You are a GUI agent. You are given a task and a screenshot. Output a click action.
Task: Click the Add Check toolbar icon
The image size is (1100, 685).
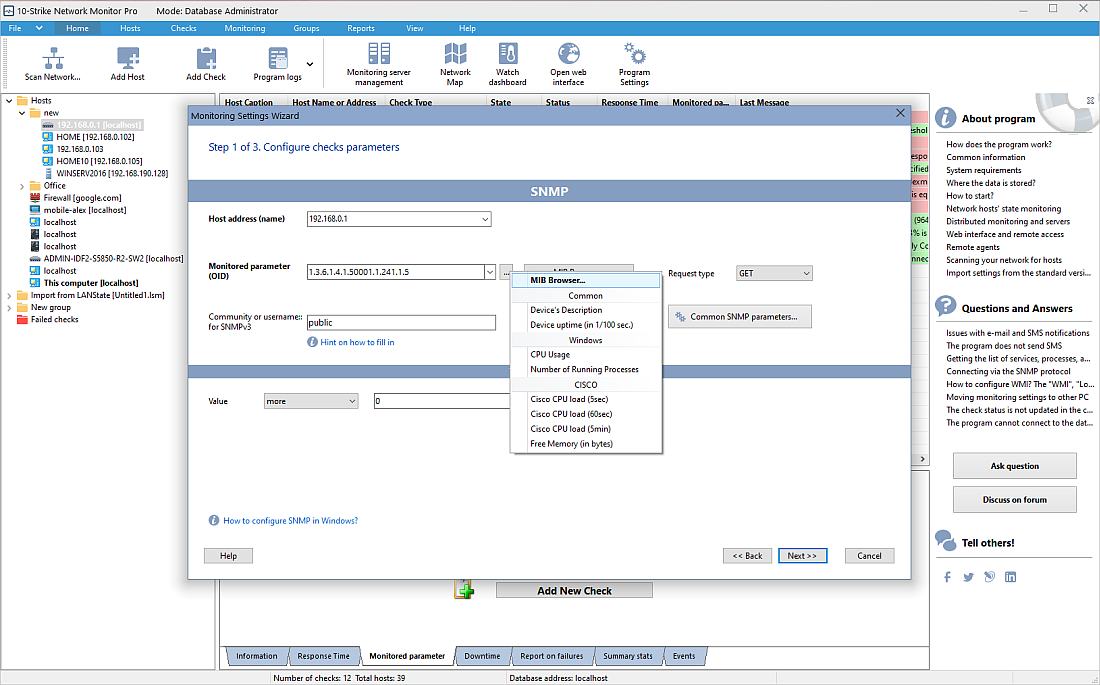tap(206, 58)
